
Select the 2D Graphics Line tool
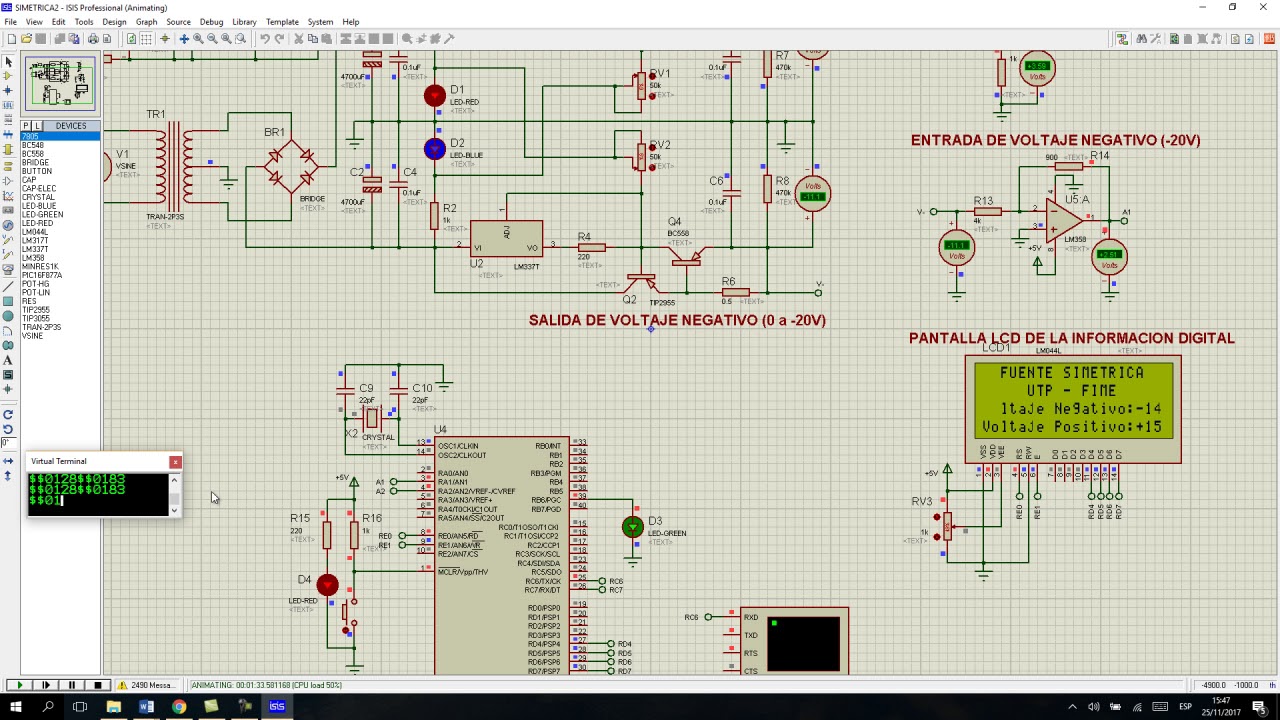tap(8, 288)
